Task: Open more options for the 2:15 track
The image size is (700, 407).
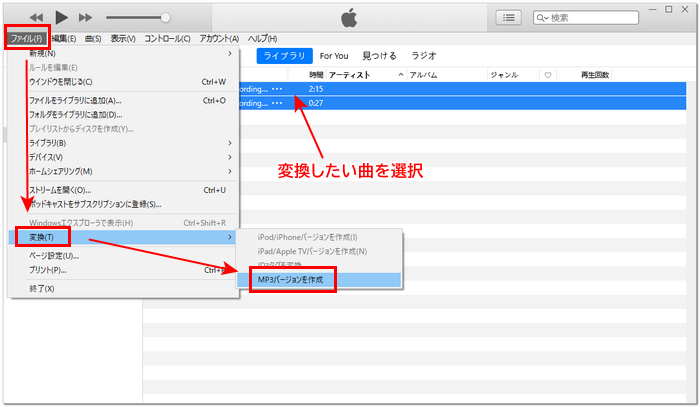Action: coord(277,89)
